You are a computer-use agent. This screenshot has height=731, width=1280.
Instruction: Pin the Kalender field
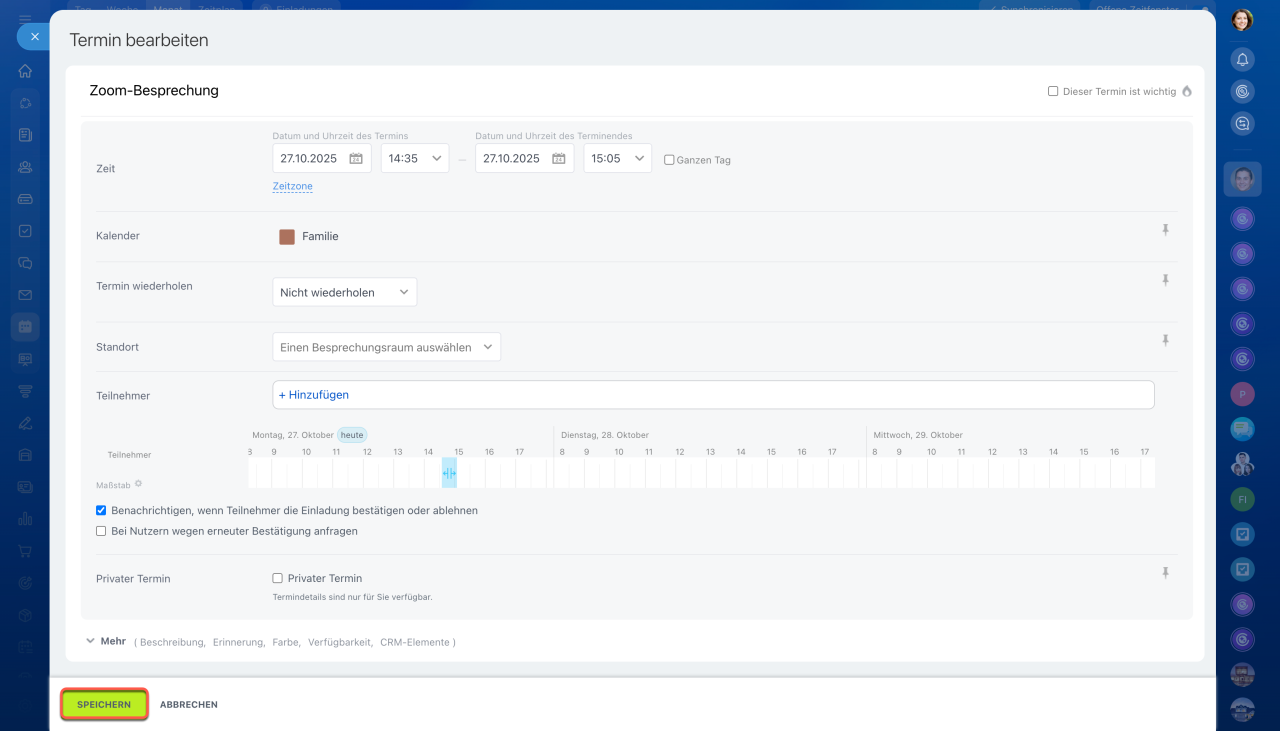point(1165,230)
